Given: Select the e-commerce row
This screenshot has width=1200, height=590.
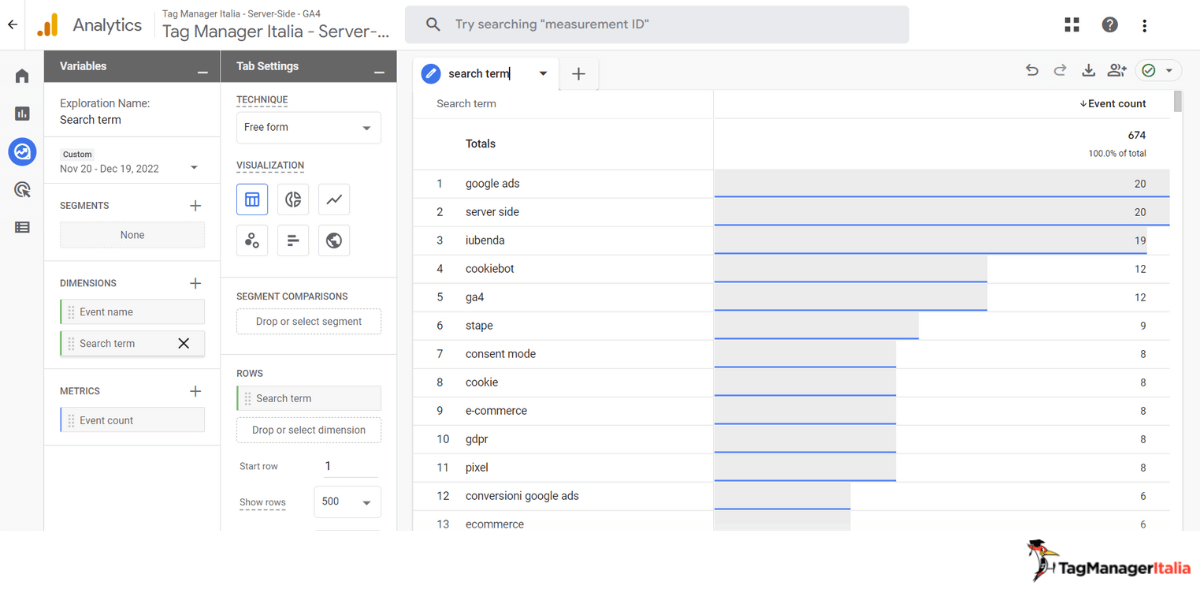Looking at the screenshot, I should 791,410.
